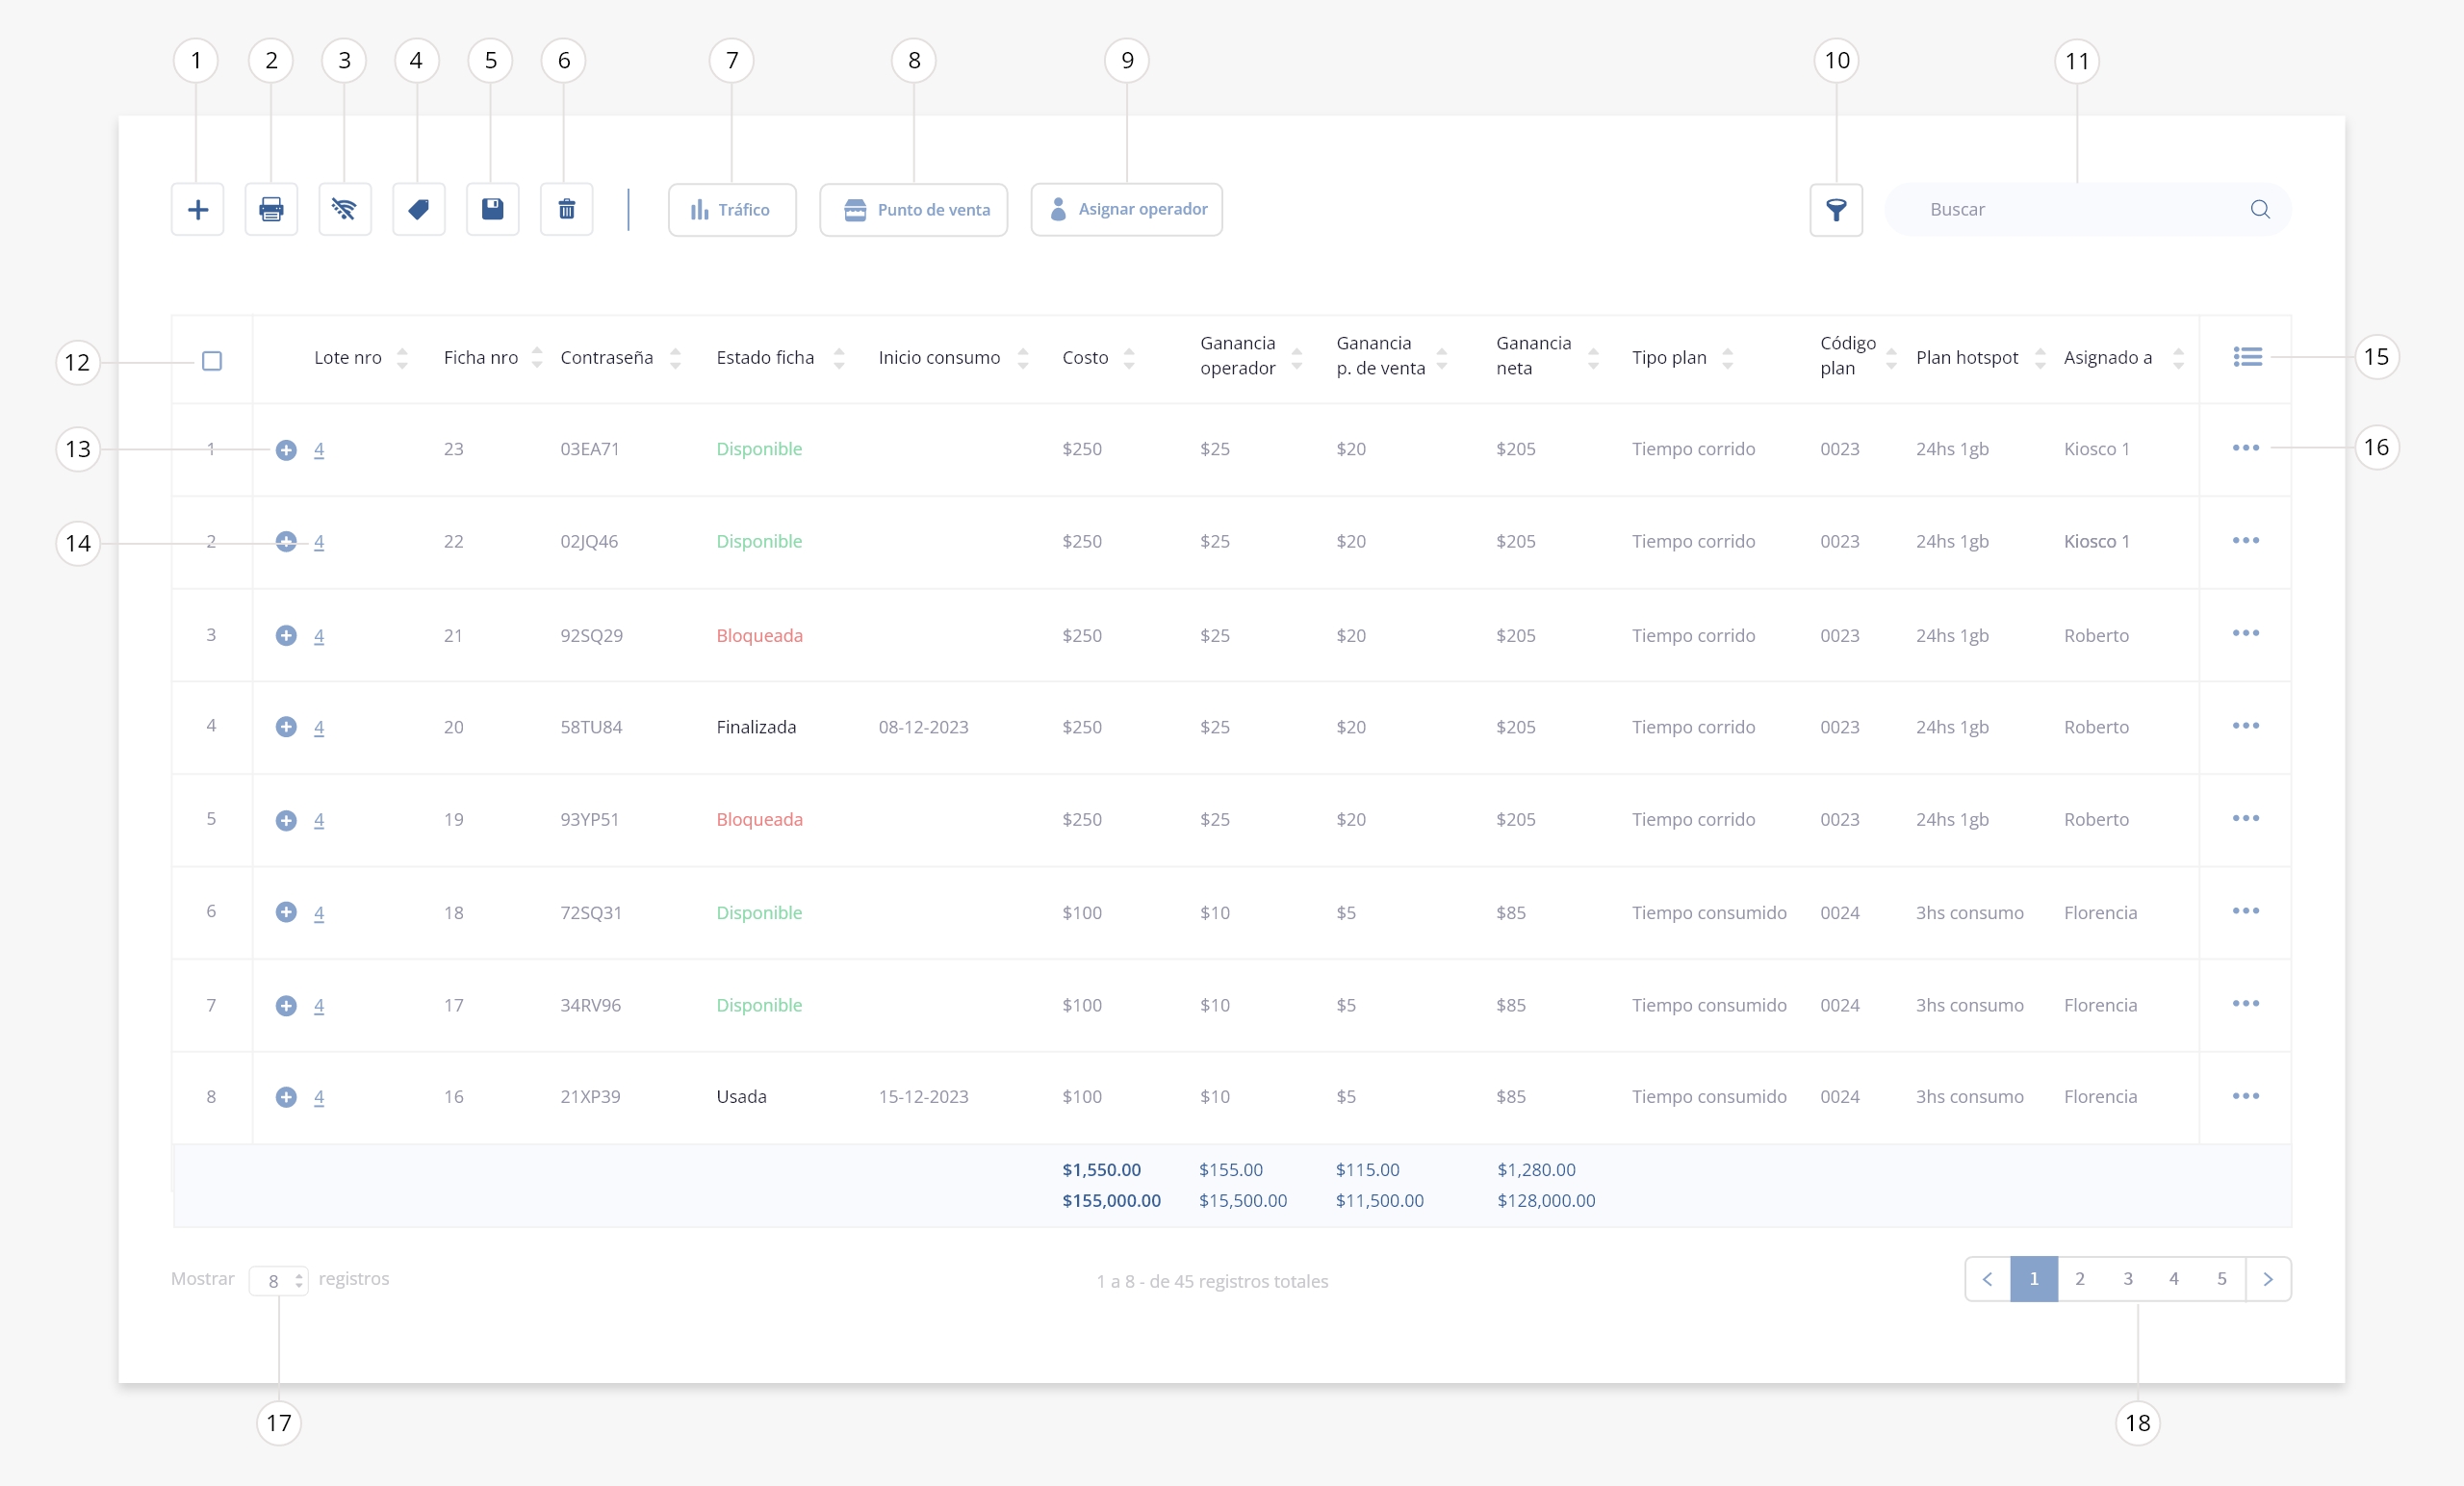
Task: Go to pagination page 3
Action: coord(2127,1279)
